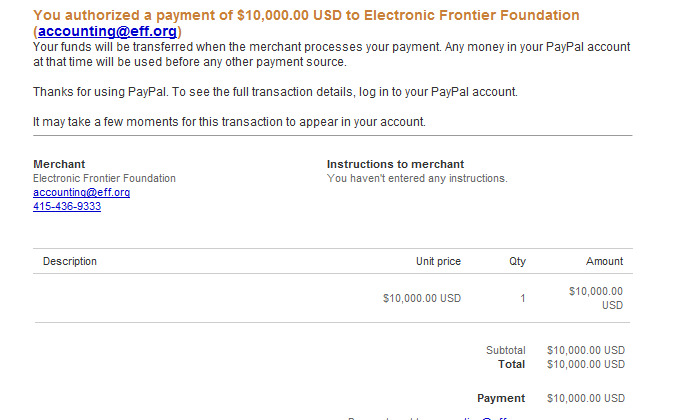Viewport: 684px width, 420px height.
Task: Open the accounting@eff.org link in the orange heading
Action: [107, 31]
